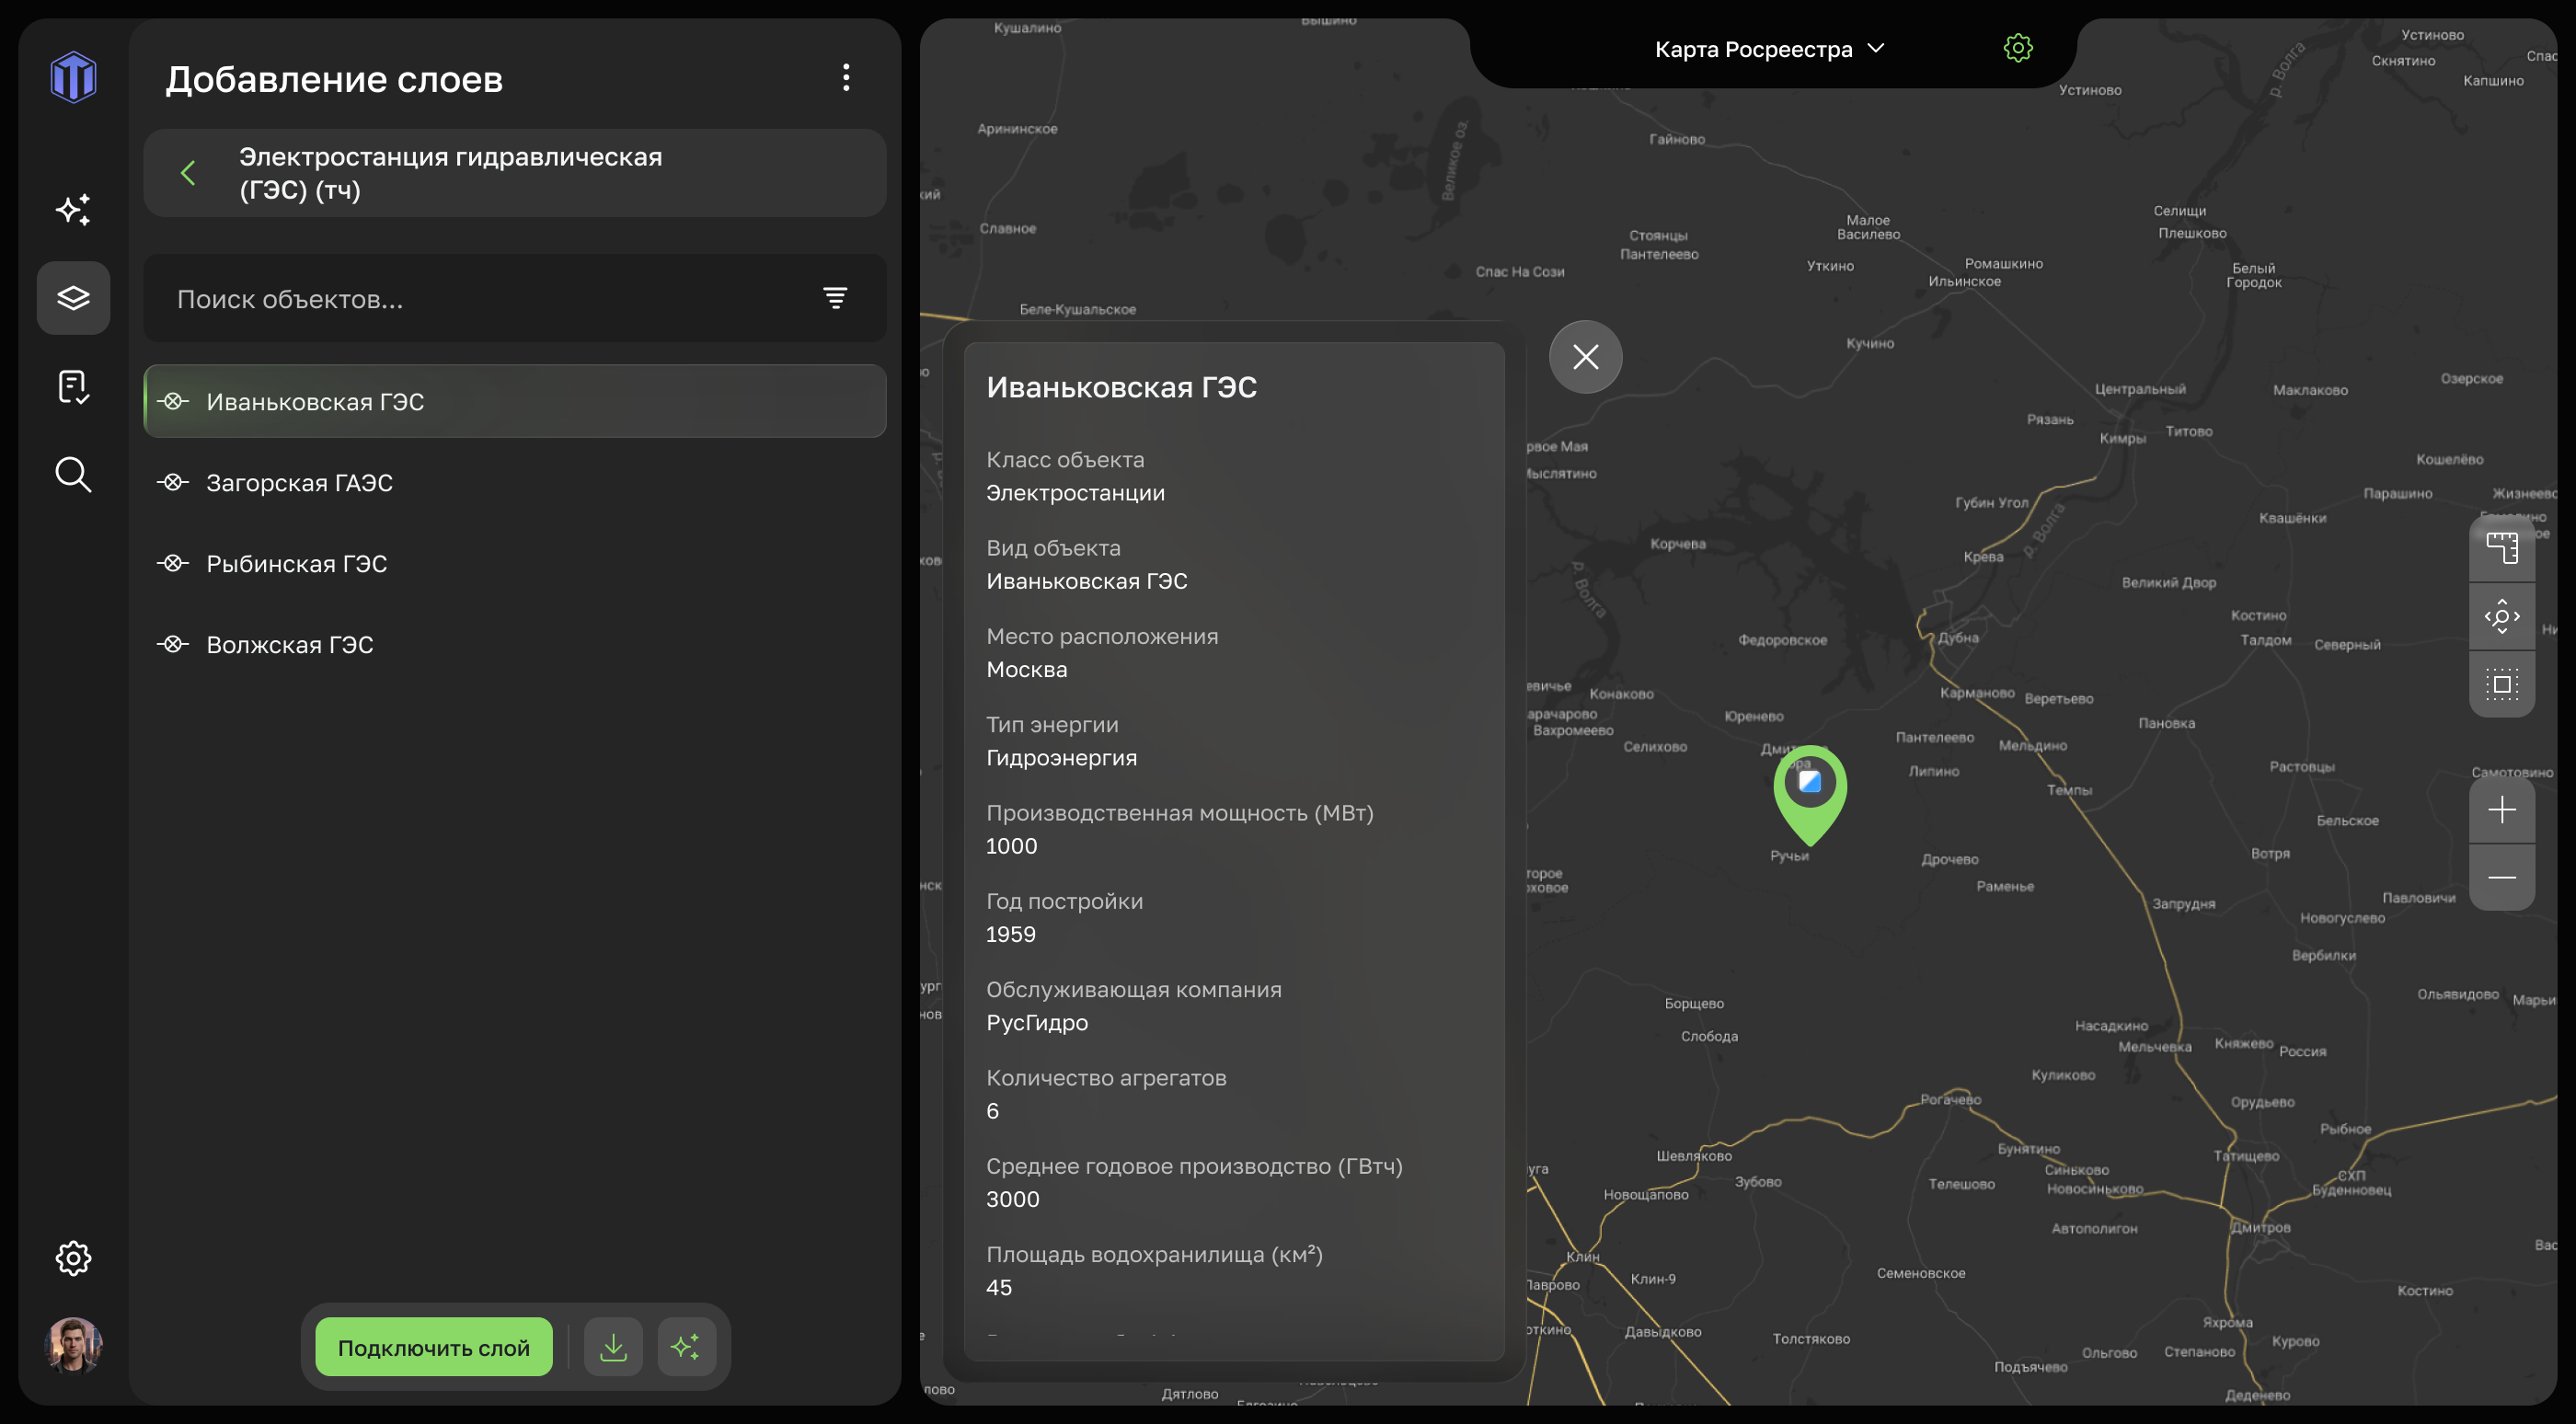Close the Иваньковская ГЭС info card
The image size is (2576, 1424).
(x=1585, y=357)
